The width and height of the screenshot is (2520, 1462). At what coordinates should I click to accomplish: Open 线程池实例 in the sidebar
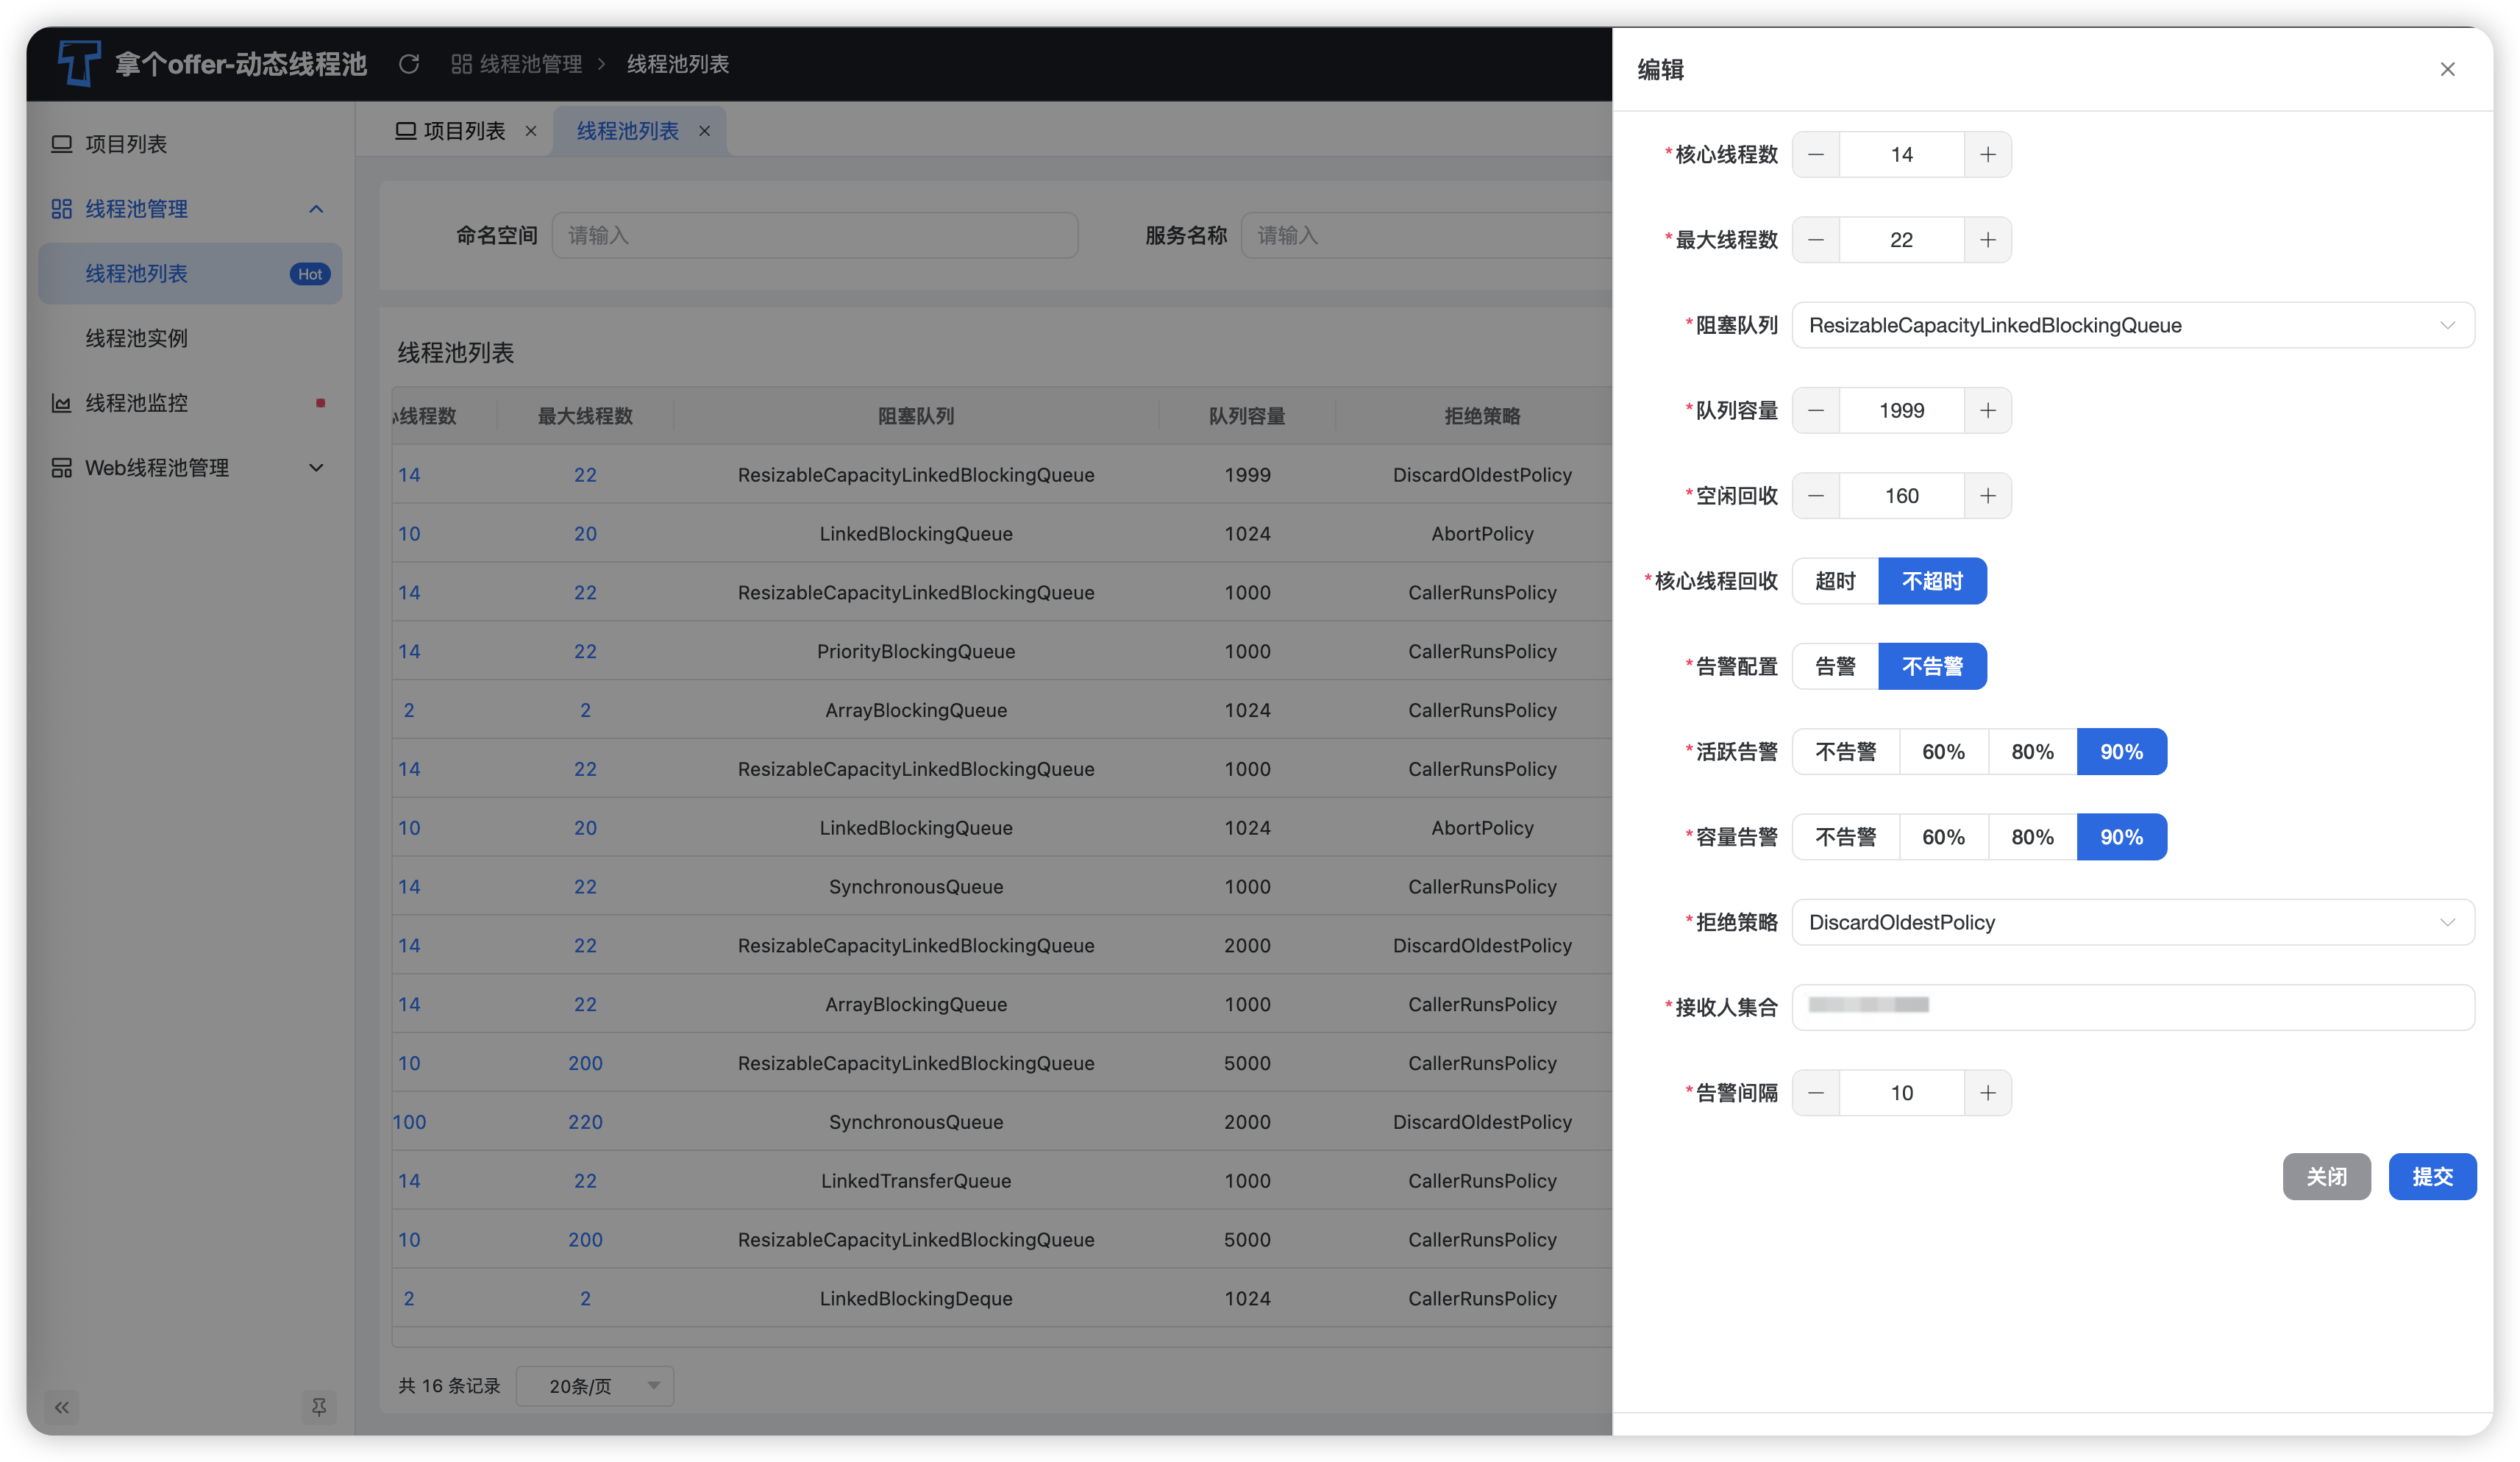tap(137, 339)
